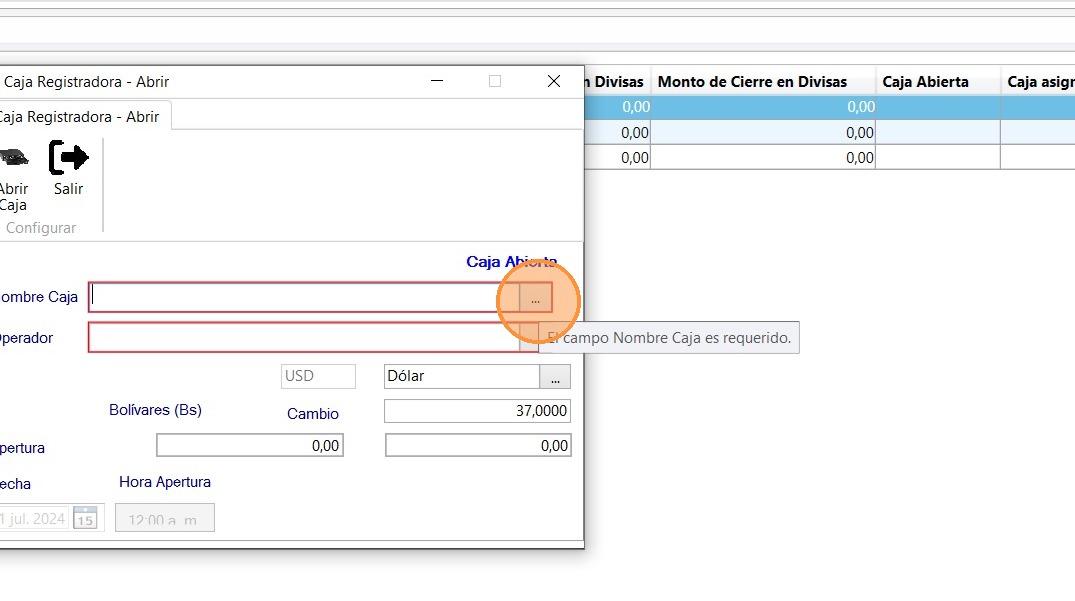
Task: Edit the Bolívares apertura amount field
Action: (x=250, y=445)
